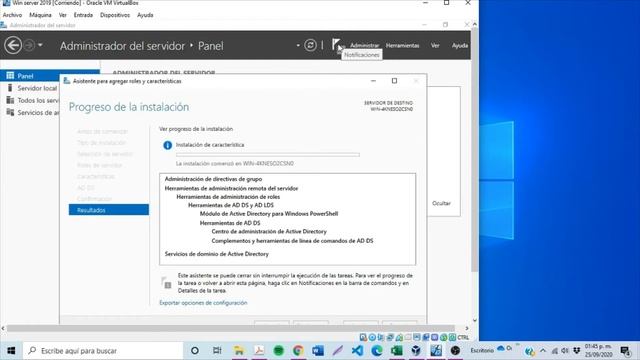Open the purple feather app on taskbar

[x=338, y=351]
